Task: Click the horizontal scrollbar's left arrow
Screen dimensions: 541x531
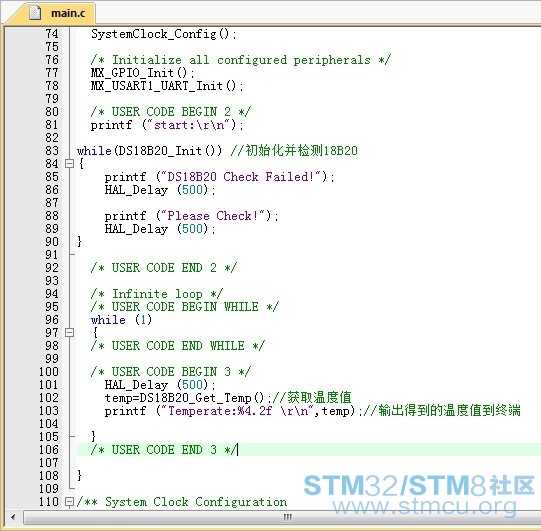Action: pos(13,517)
